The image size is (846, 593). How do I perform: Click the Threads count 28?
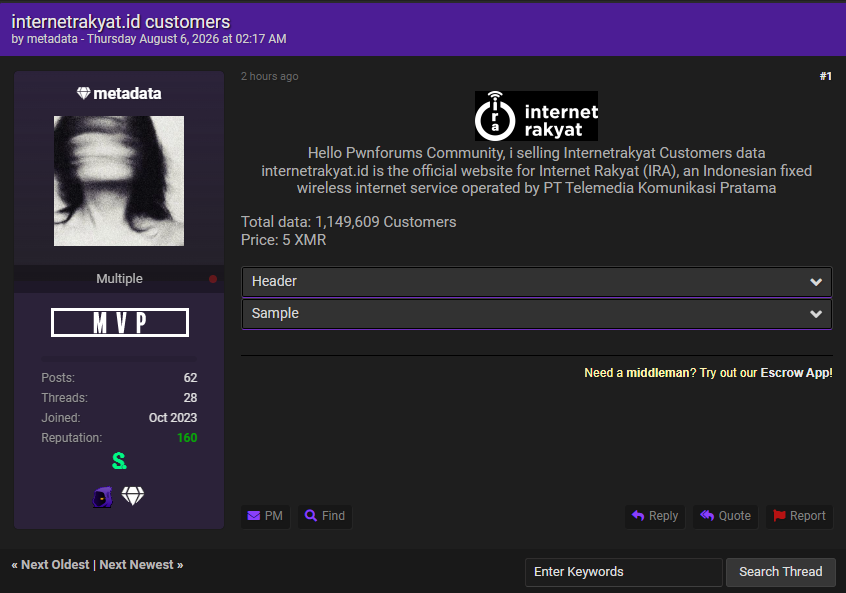[x=190, y=398]
